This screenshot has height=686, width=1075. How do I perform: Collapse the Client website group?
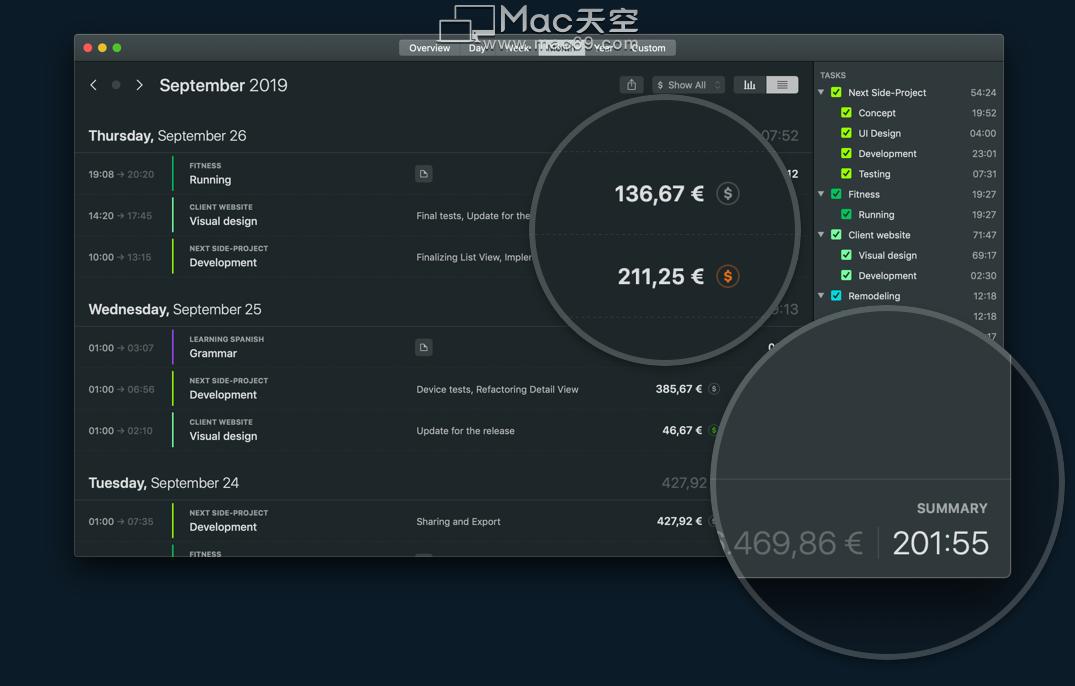[x=821, y=234]
